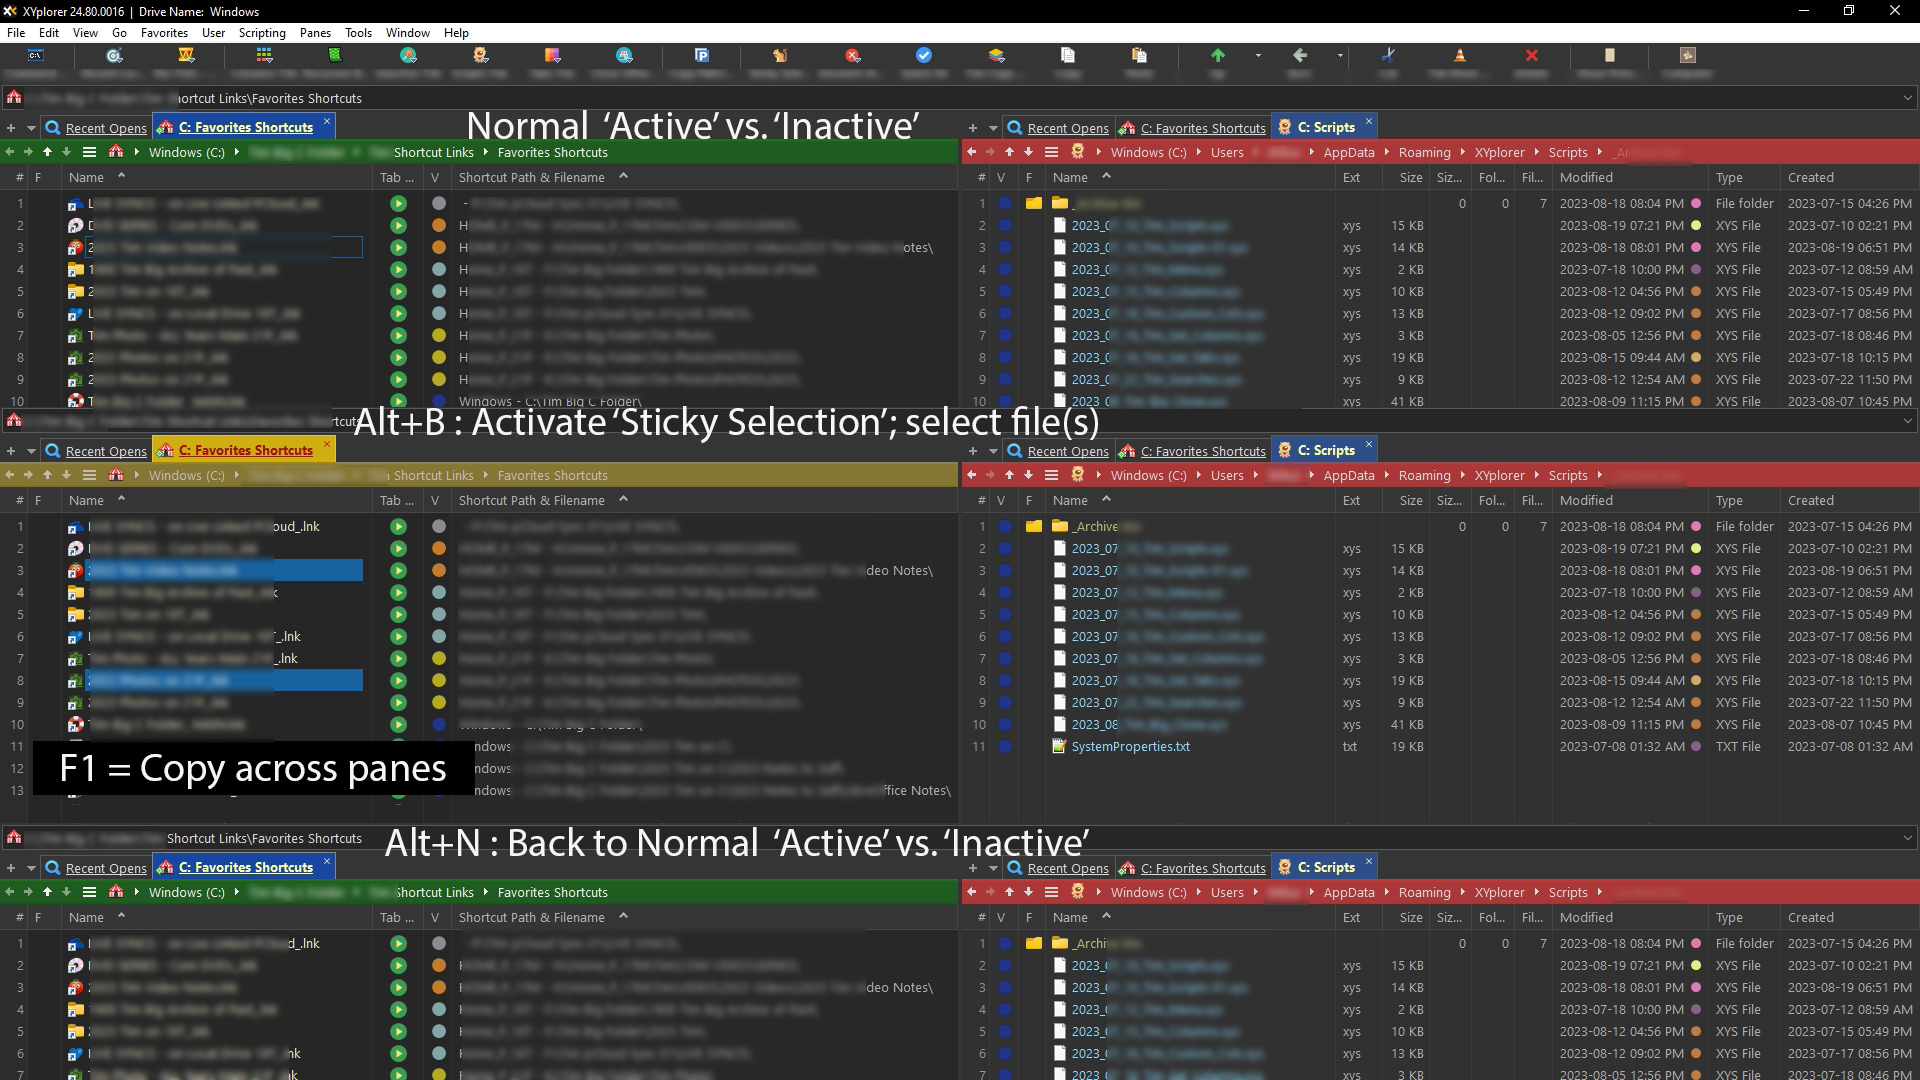
Task: Click the blue-highlighted selected row 3 in middle-left list
Action: click(224, 571)
